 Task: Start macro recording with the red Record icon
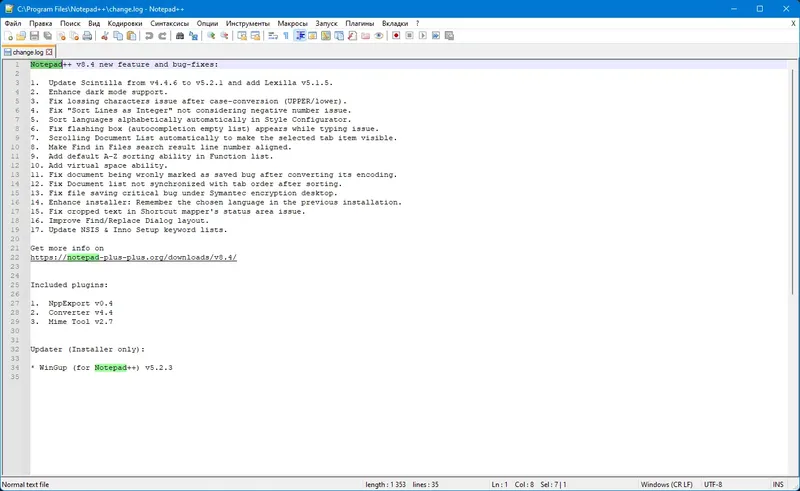coord(396,36)
